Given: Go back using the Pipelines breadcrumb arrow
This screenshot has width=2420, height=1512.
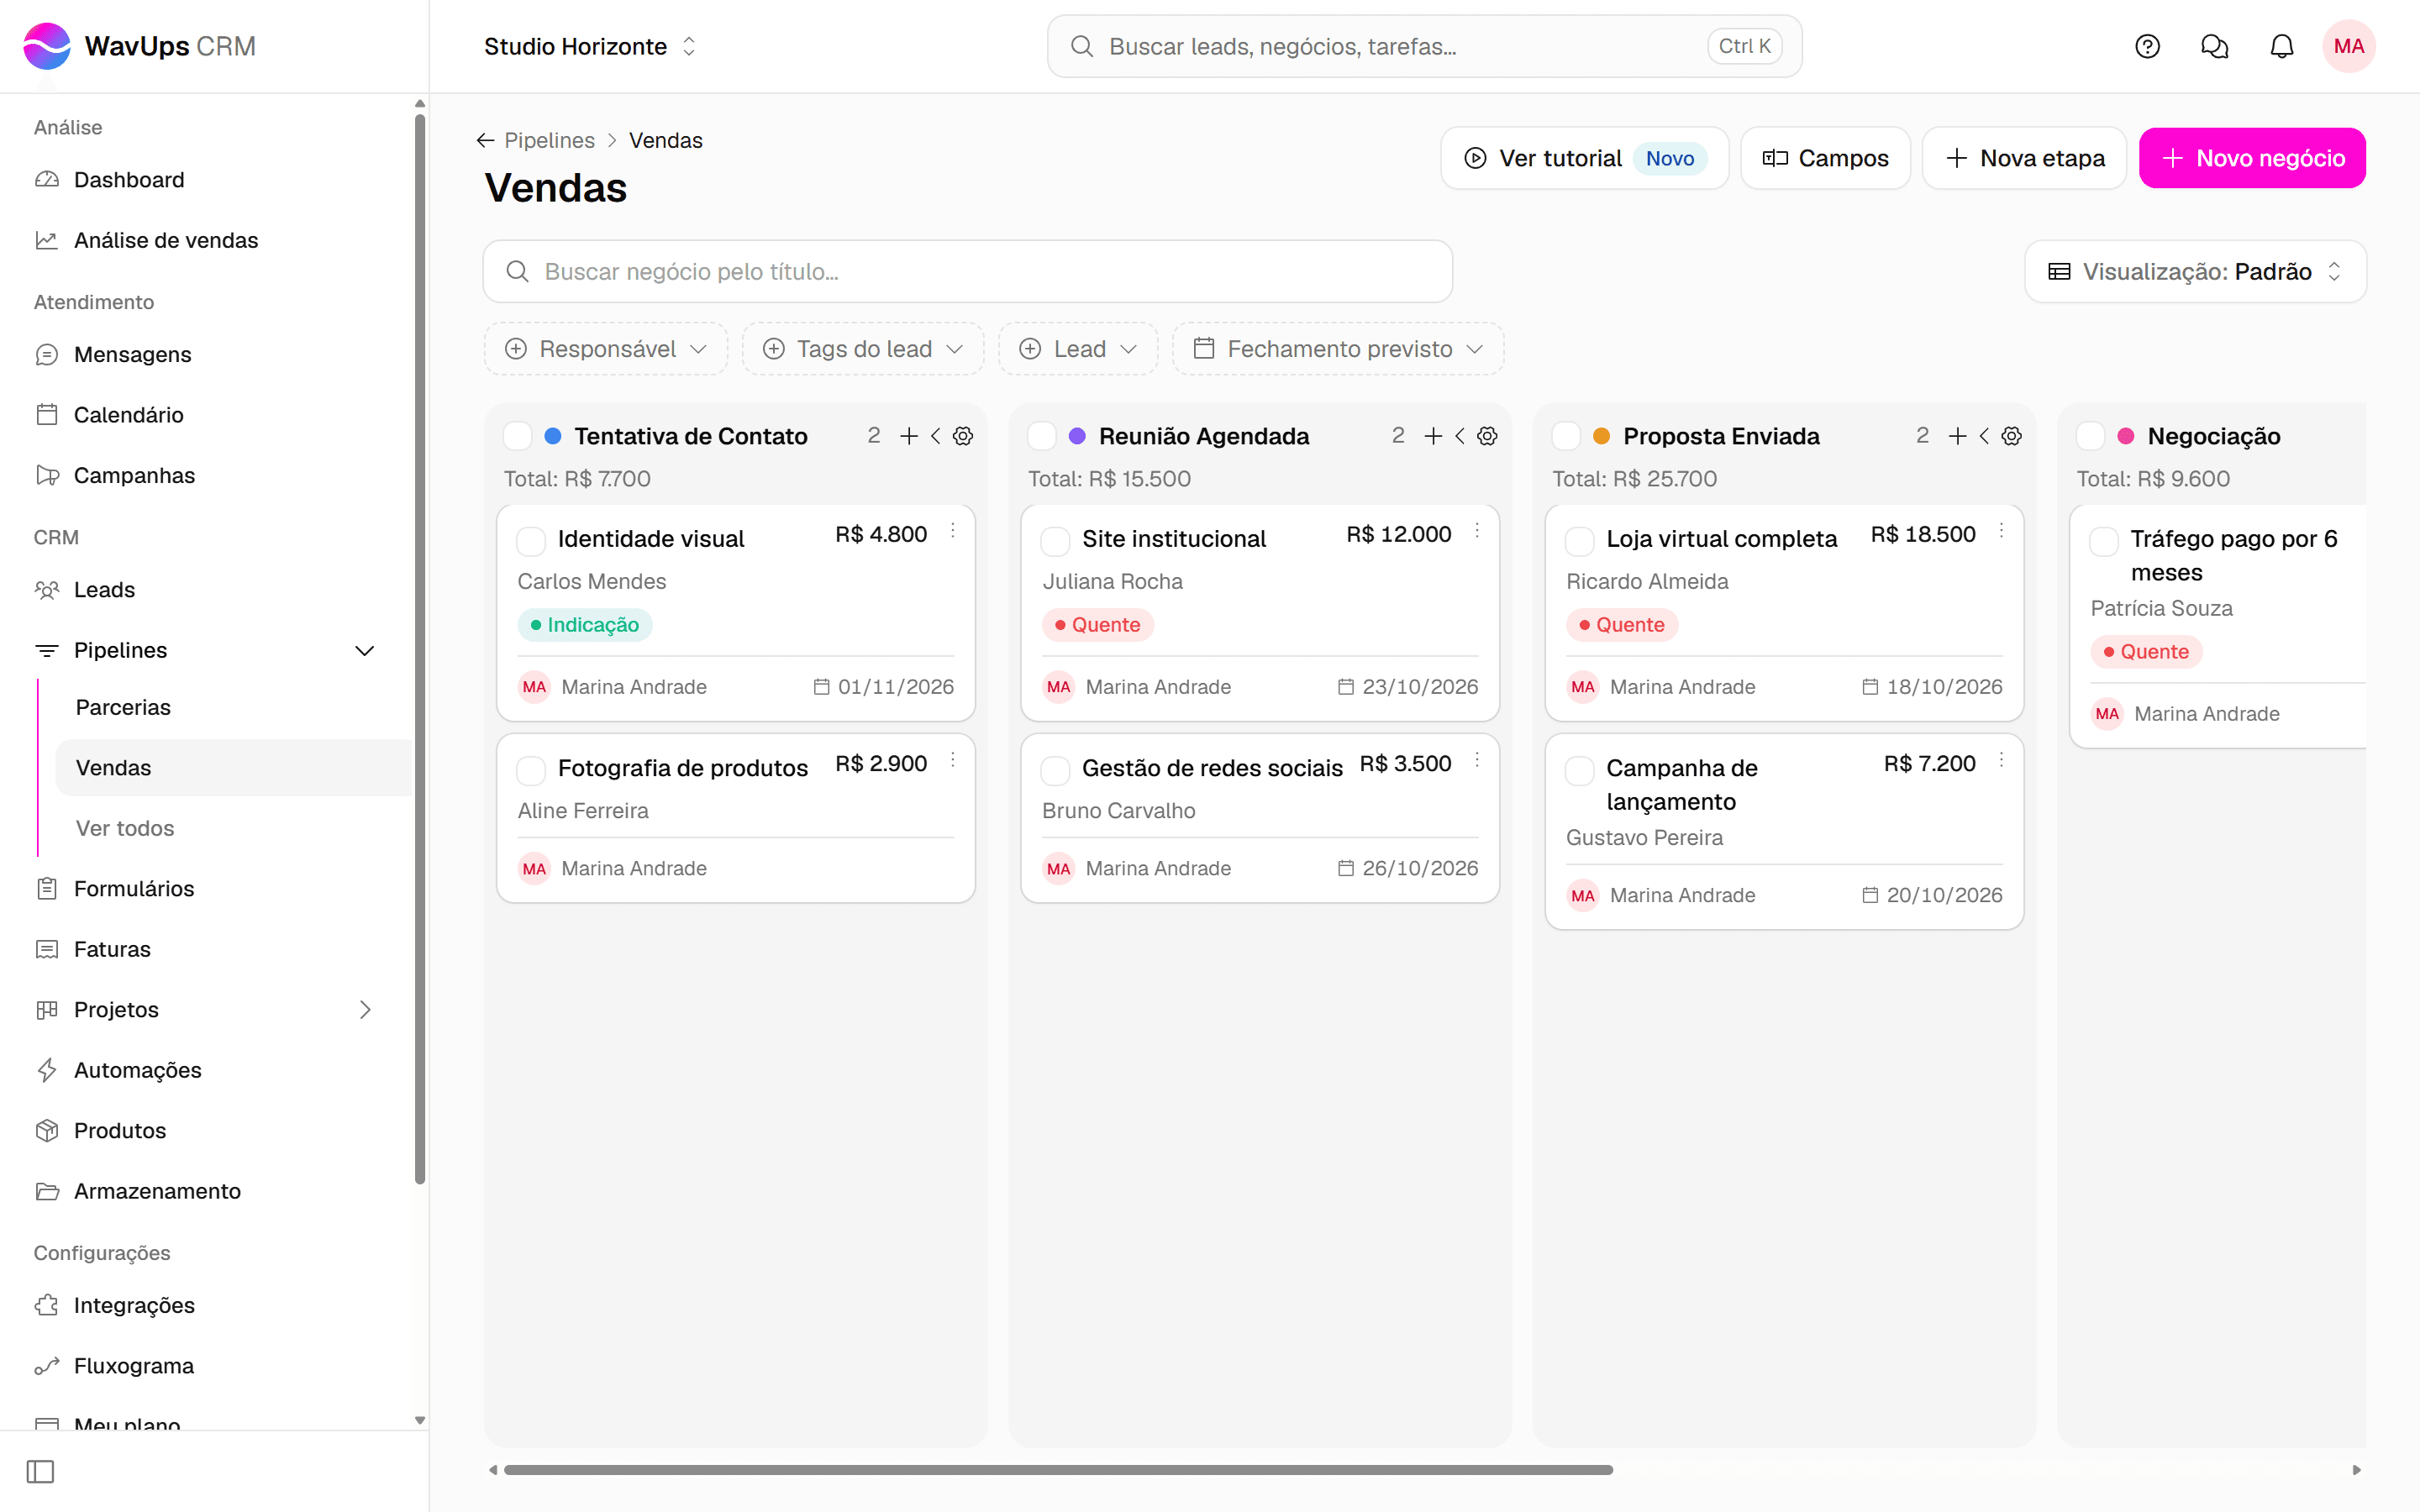Looking at the screenshot, I should 486,140.
